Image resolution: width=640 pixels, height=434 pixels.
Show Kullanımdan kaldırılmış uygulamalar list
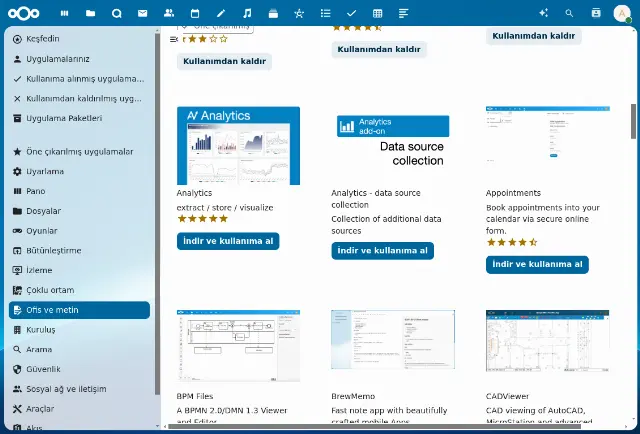[79, 98]
